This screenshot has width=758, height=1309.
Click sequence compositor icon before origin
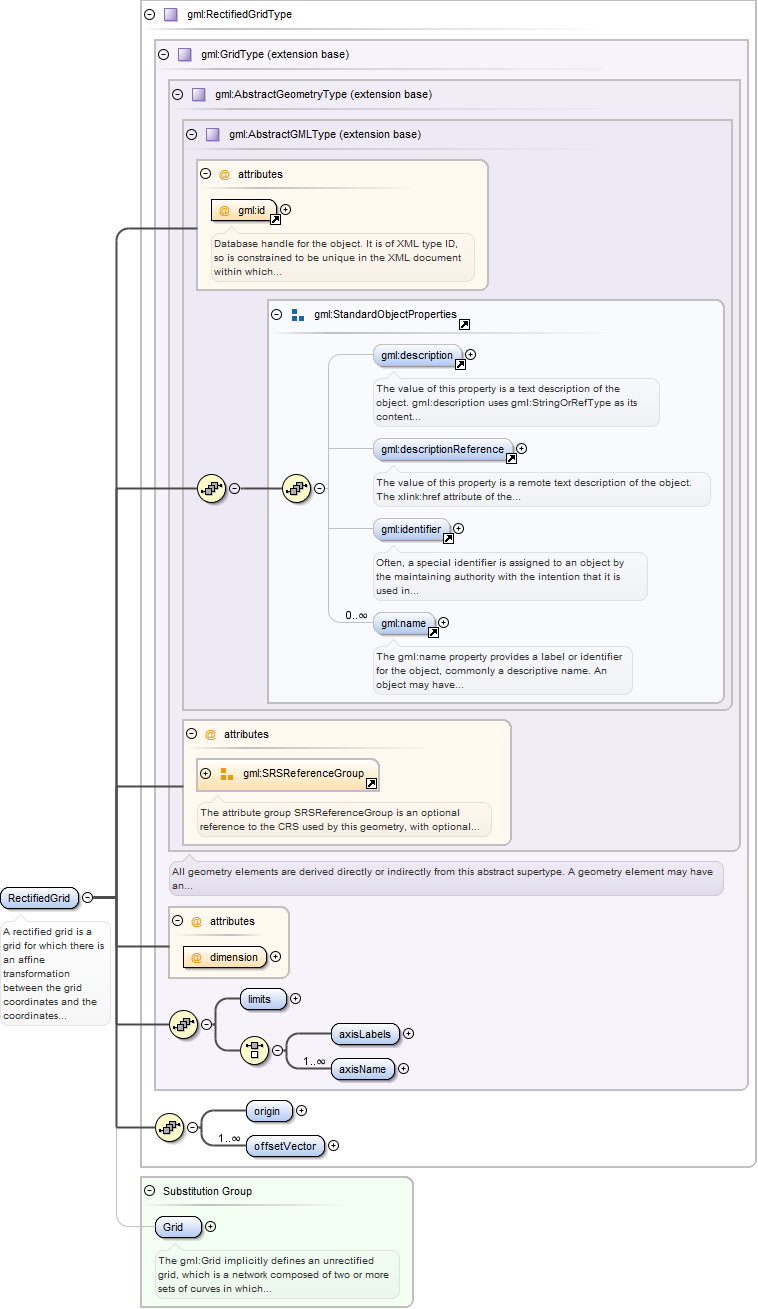pos(171,1127)
